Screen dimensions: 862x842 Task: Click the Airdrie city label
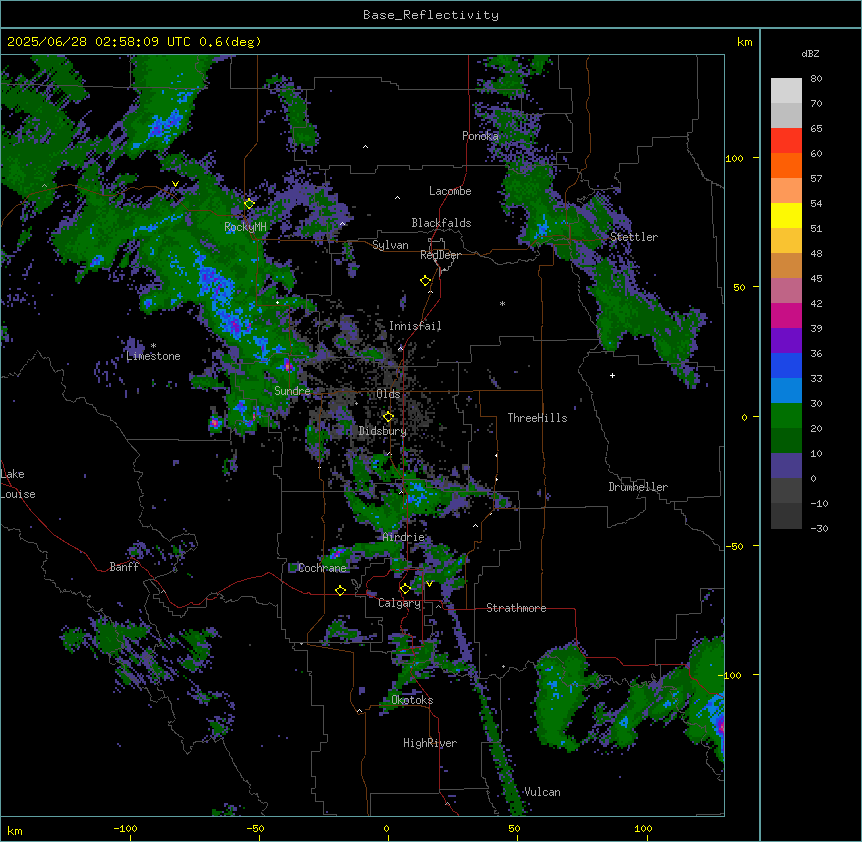pos(404,537)
